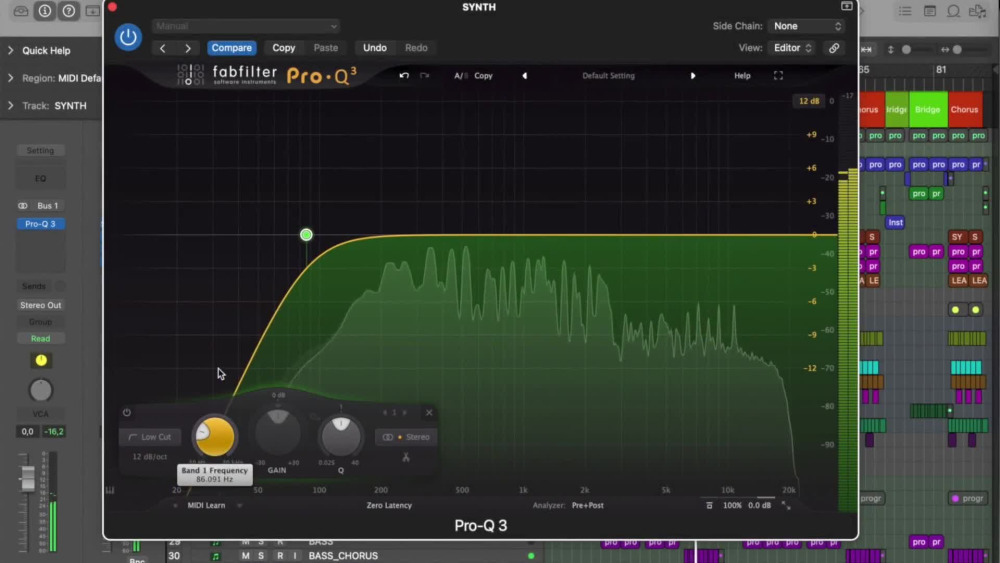This screenshot has width=1000, height=563.
Task: Open the Analyzer Pre+Post settings
Action: pos(587,506)
